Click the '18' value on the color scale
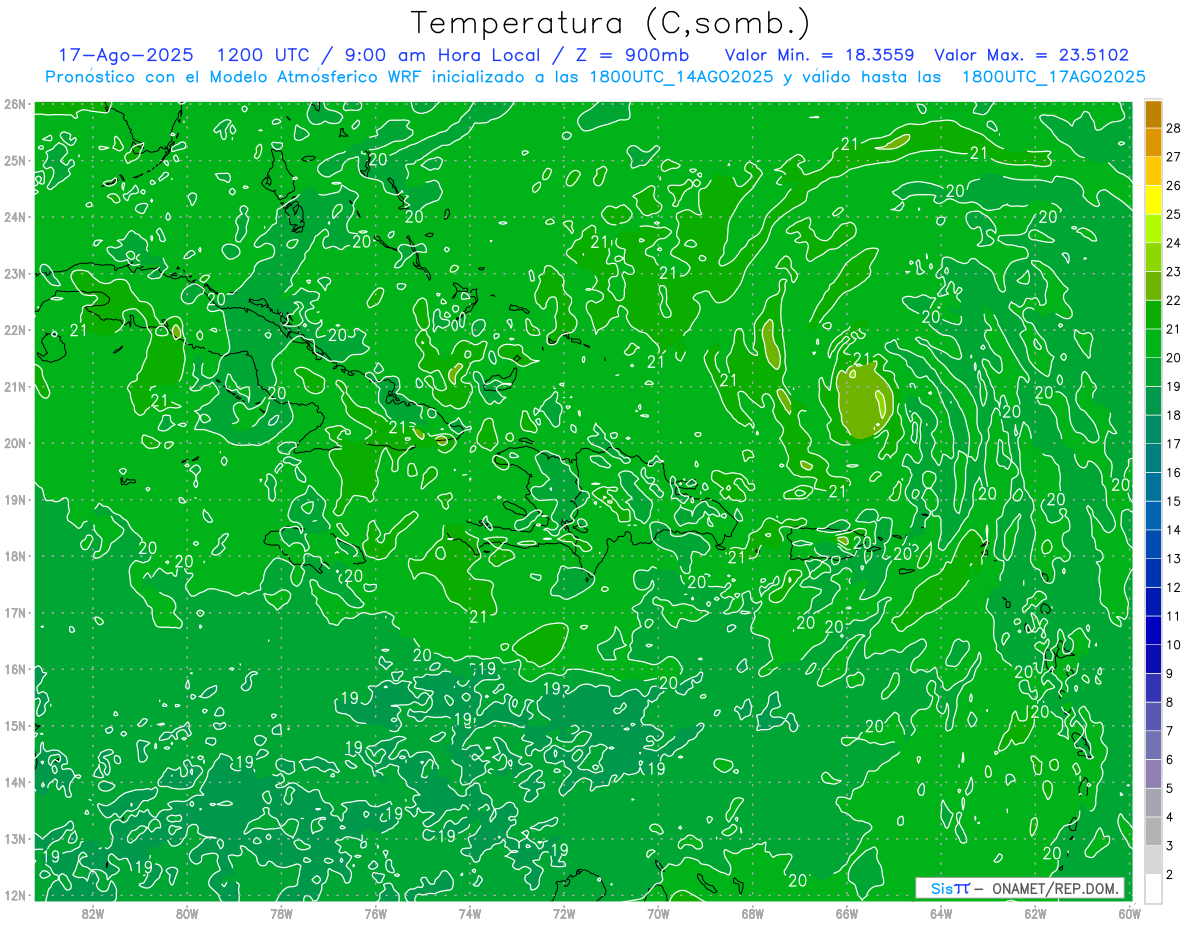The image size is (1200, 927). coord(1173,415)
